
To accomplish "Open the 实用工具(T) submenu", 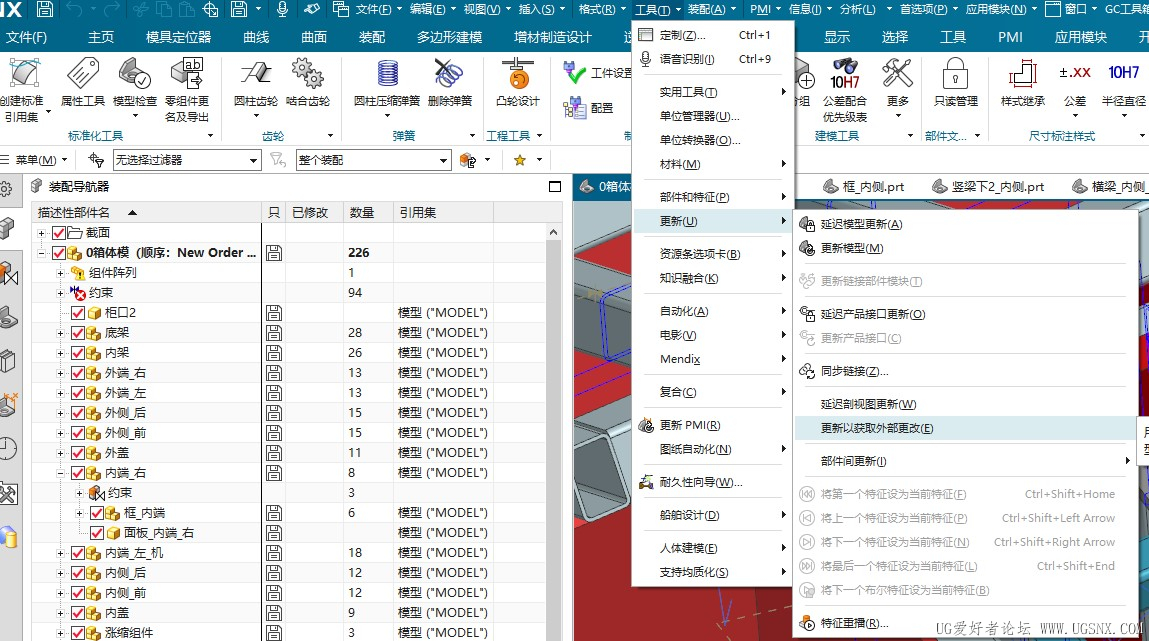I will point(713,92).
